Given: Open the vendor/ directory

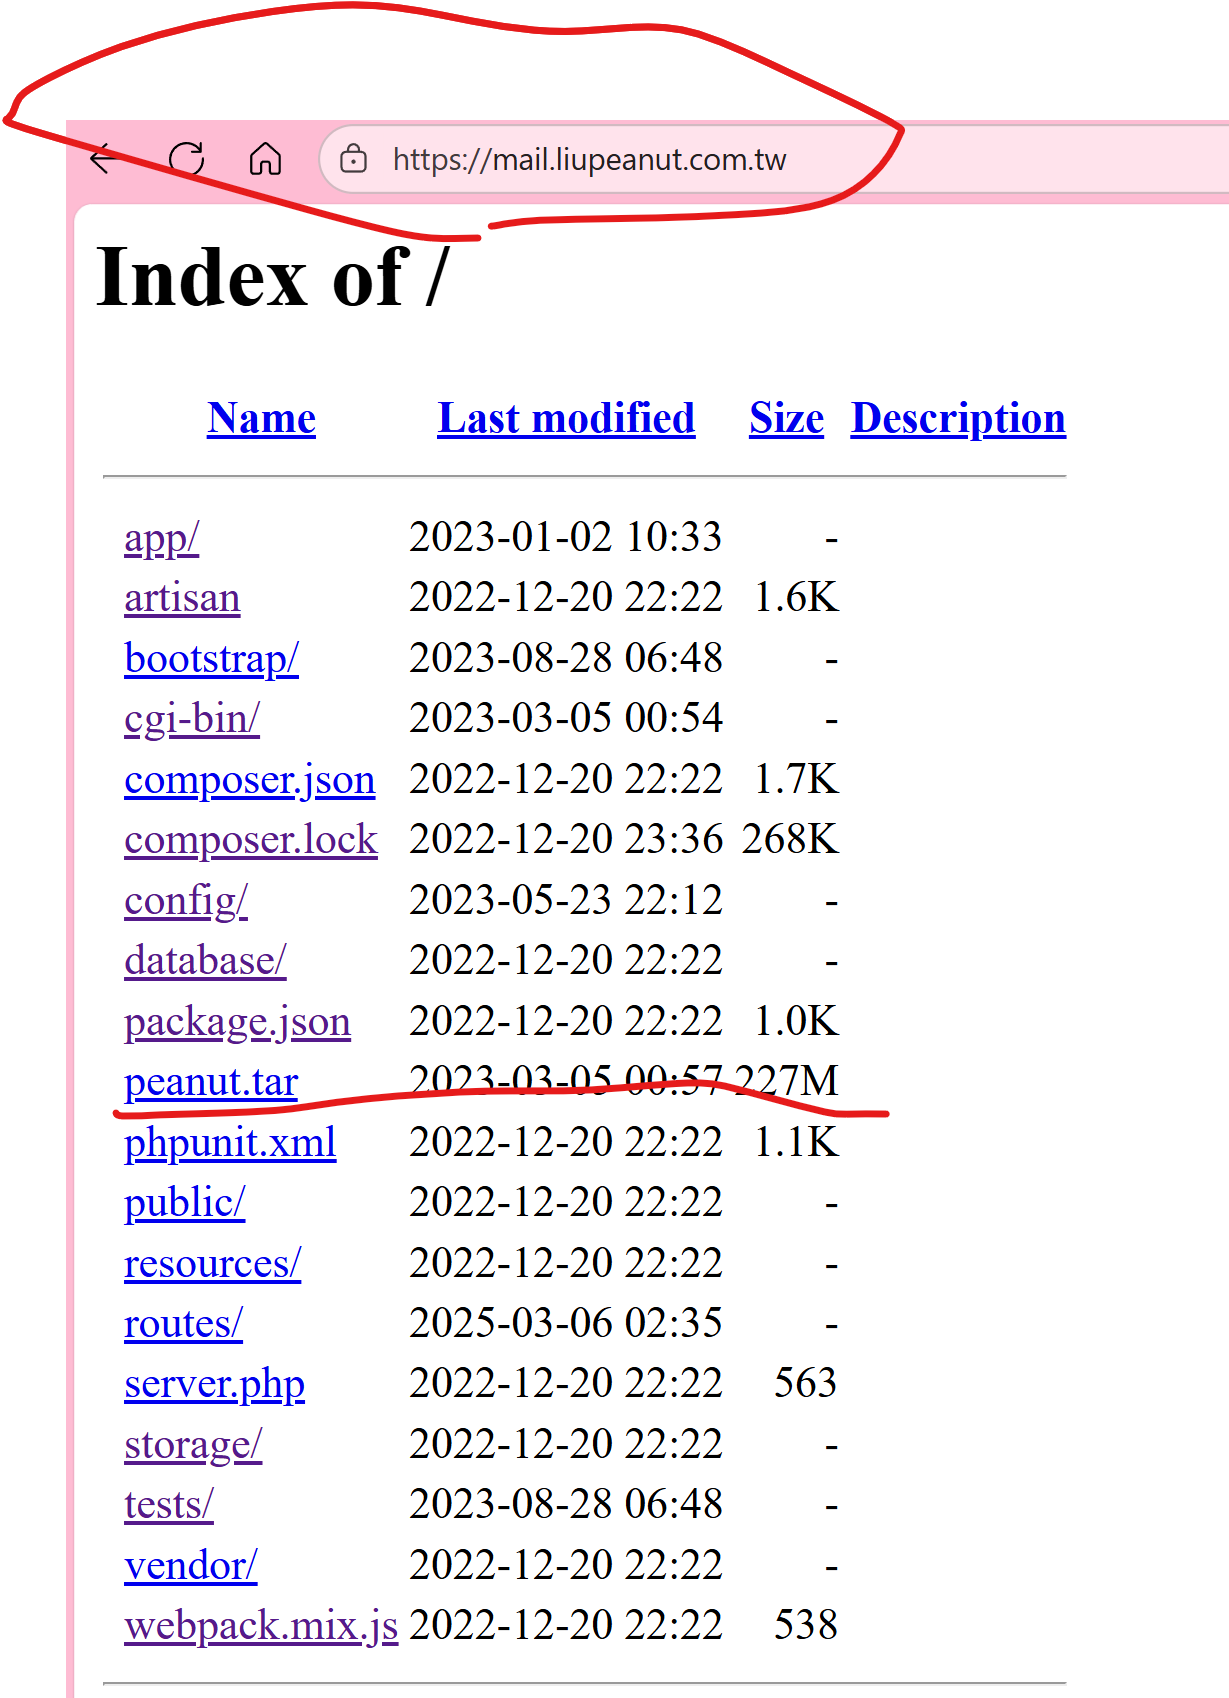Looking at the screenshot, I should pyautogui.click(x=191, y=1565).
